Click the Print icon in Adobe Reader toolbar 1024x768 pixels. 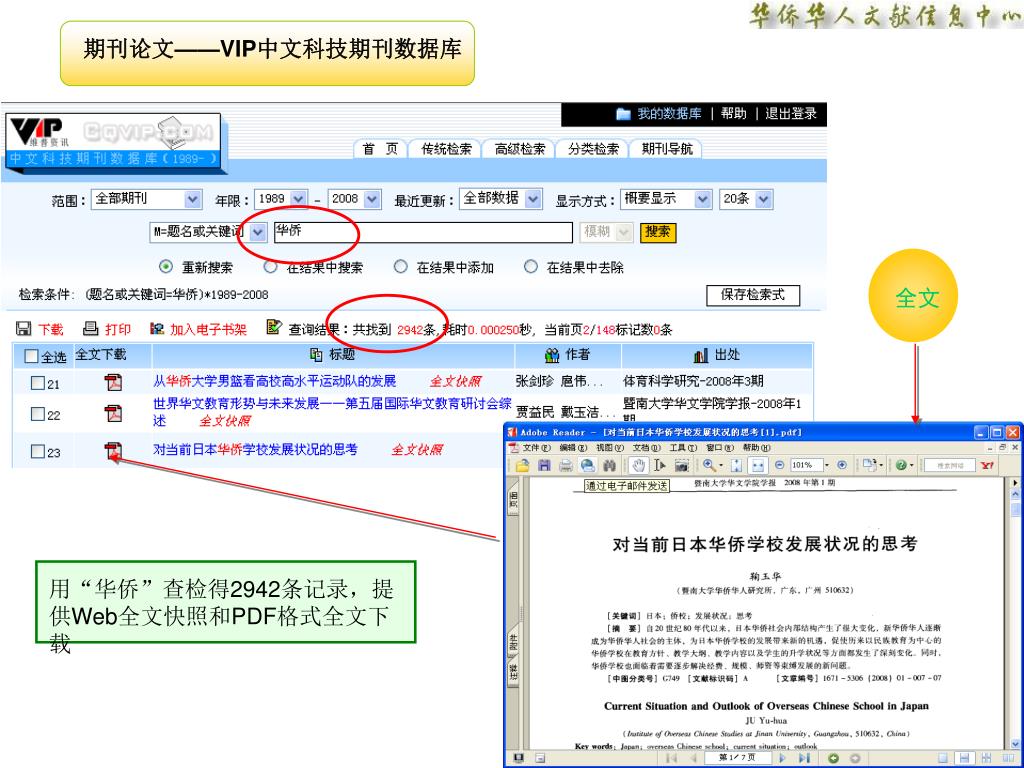(566, 465)
